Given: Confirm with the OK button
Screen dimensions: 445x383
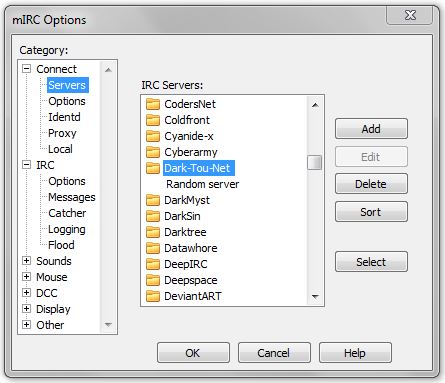Looking at the screenshot, I should pos(193,353).
